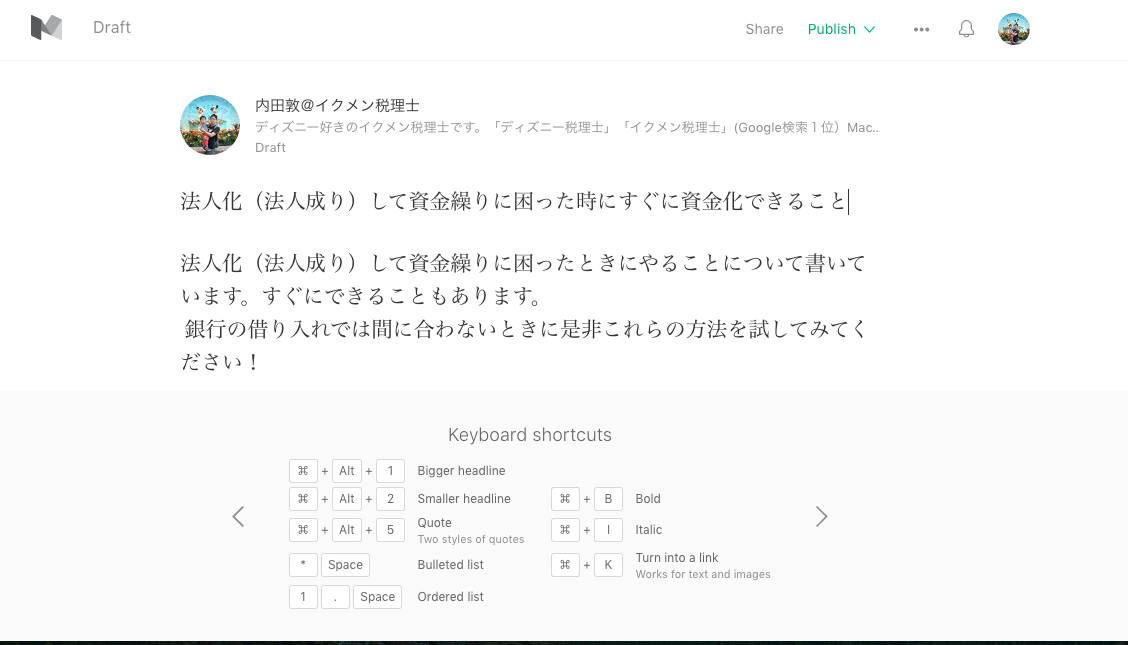Click the Space key for Bulleted list
The width and height of the screenshot is (1128, 645).
(345, 565)
